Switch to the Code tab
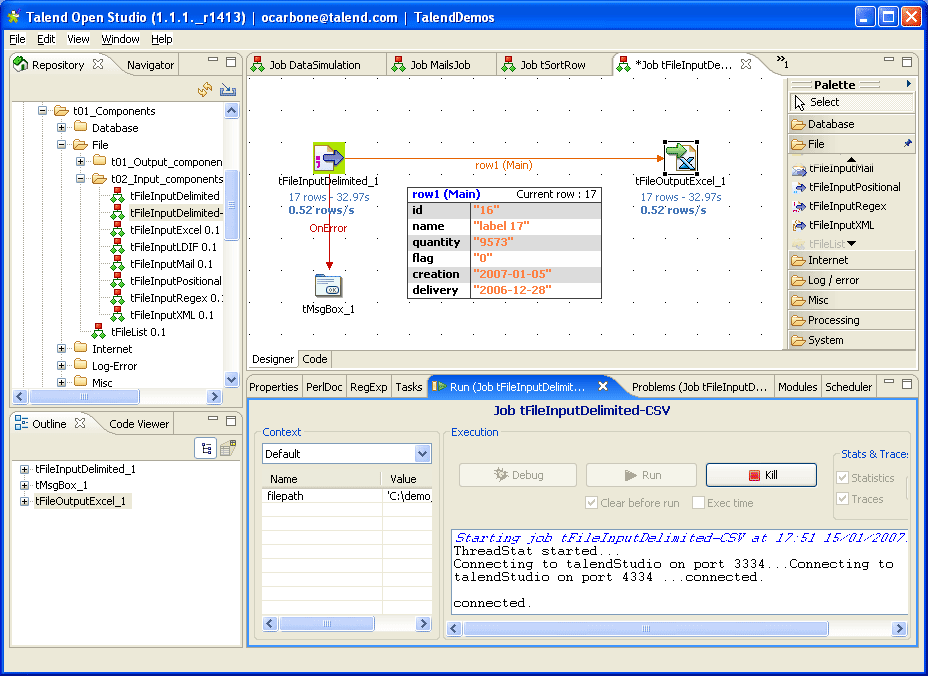Image resolution: width=928 pixels, height=676 pixels. pyautogui.click(x=314, y=359)
